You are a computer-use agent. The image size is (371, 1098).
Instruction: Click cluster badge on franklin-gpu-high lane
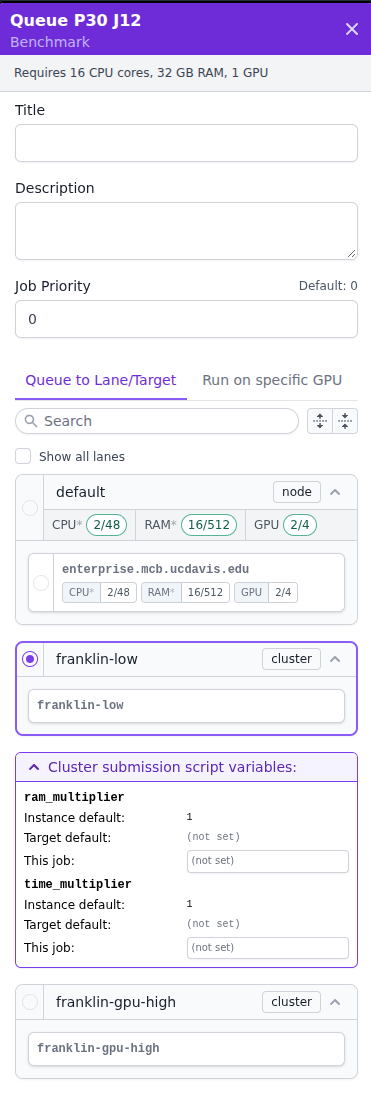291,1002
